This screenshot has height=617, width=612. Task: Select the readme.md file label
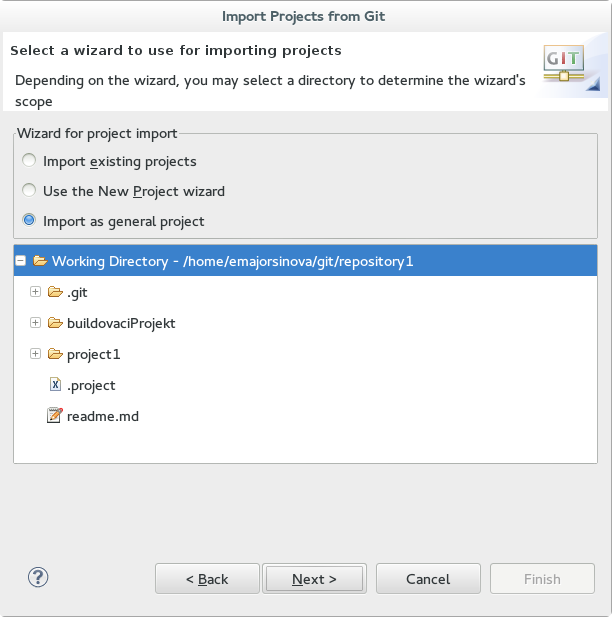click(102, 416)
